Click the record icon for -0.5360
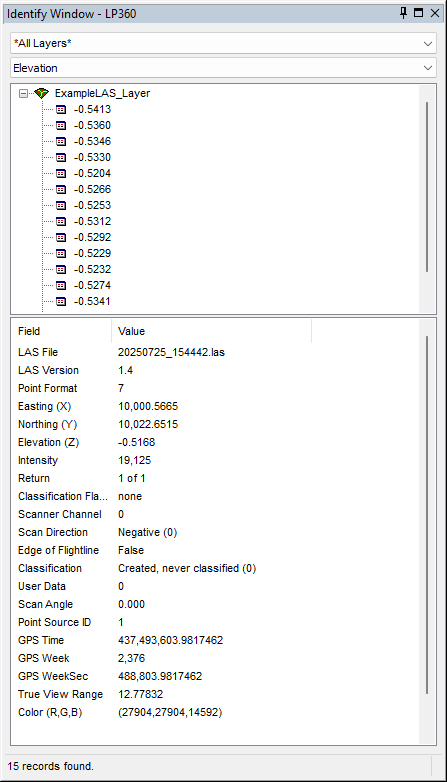Screen dimensions: 447x782 click(61, 125)
